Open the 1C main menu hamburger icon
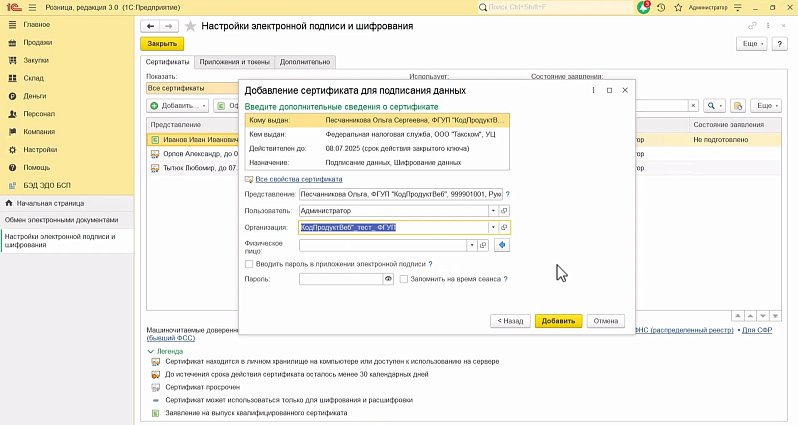The width and height of the screenshot is (798, 425). point(32,8)
